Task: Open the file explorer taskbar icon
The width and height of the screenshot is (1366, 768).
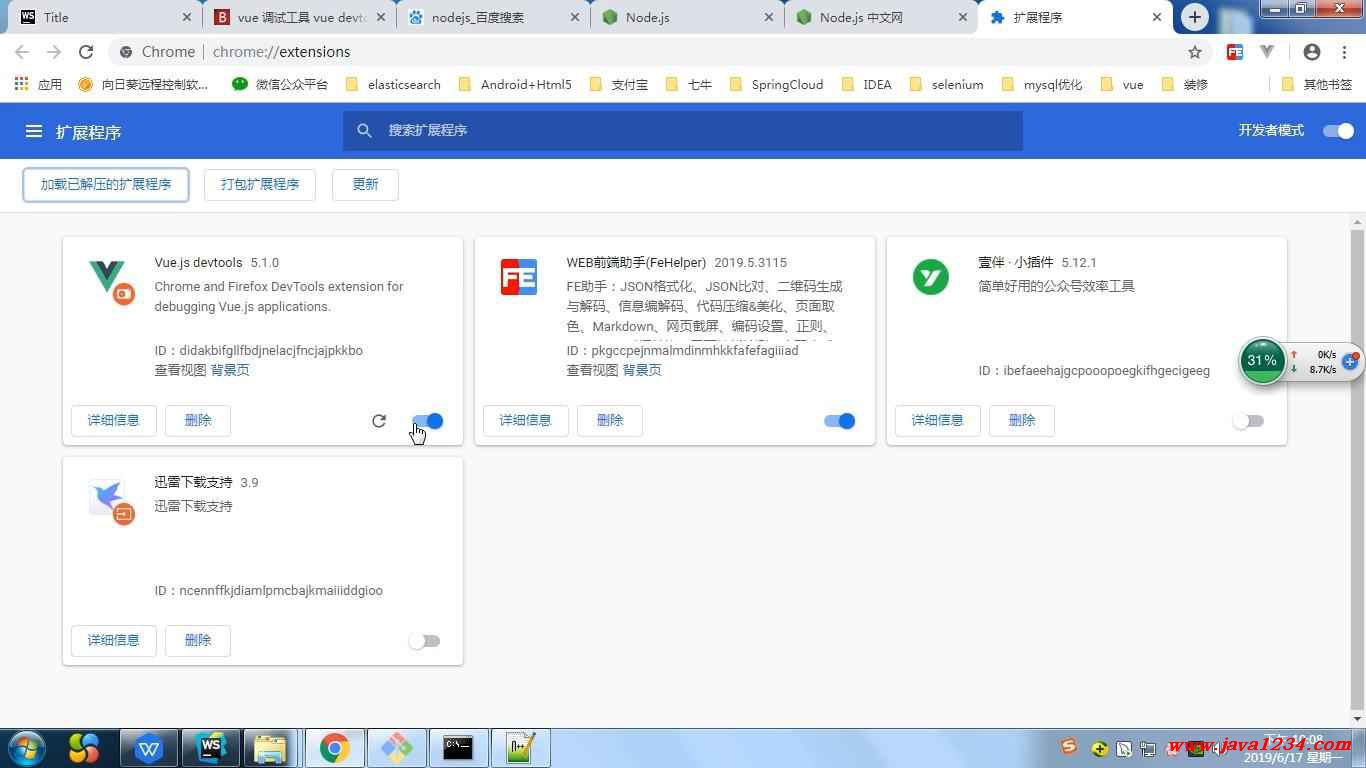Action: pyautogui.click(x=272, y=748)
